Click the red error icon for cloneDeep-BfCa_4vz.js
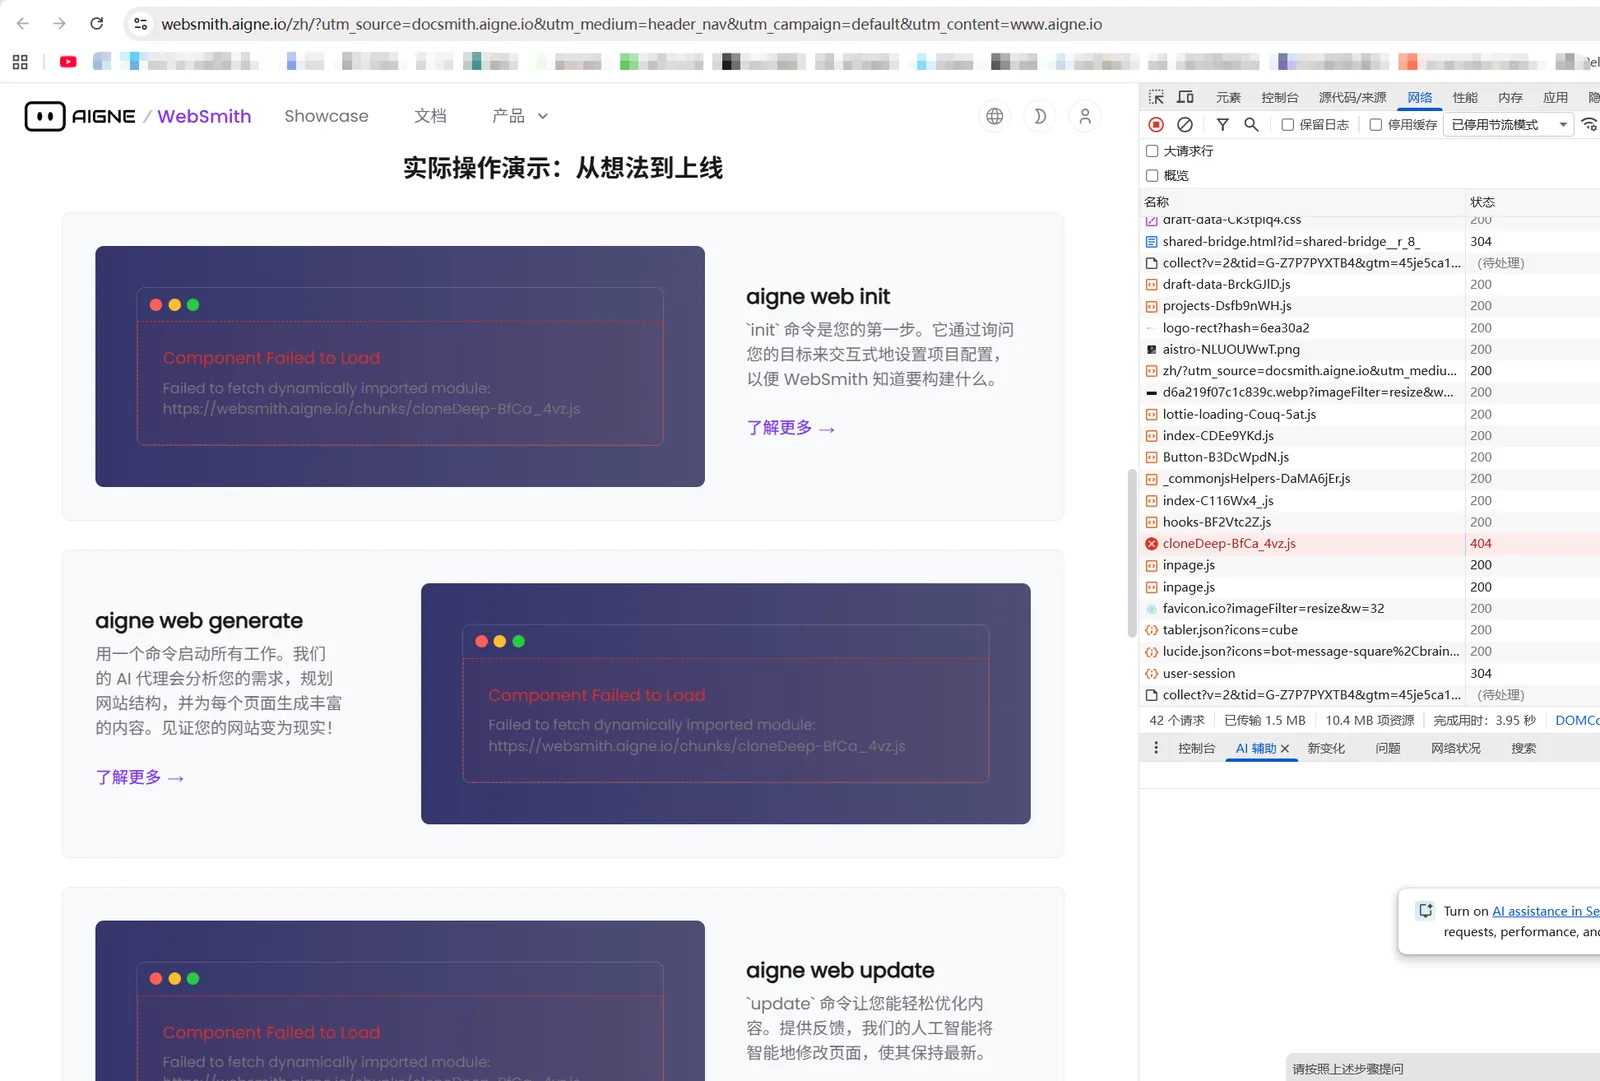Viewport: 1600px width, 1081px height. point(1152,544)
